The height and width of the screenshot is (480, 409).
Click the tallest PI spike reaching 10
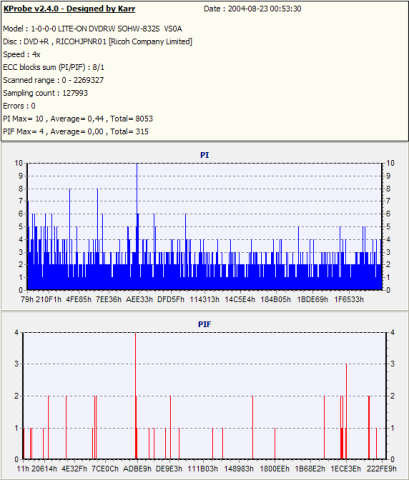tap(137, 227)
